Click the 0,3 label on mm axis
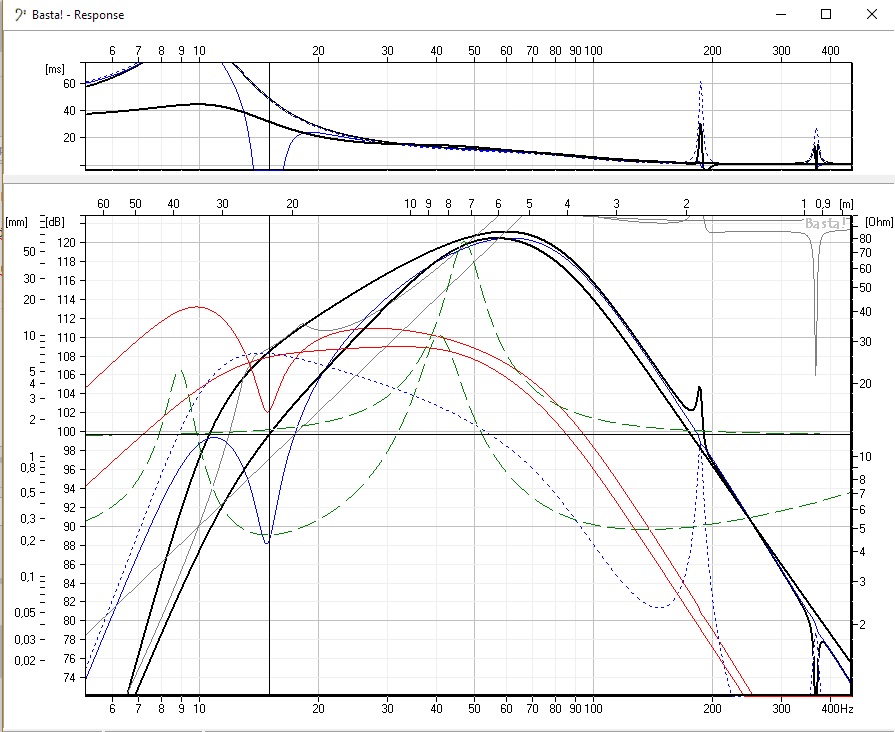The height and width of the screenshot is (732, 895). tap(28, 518)
